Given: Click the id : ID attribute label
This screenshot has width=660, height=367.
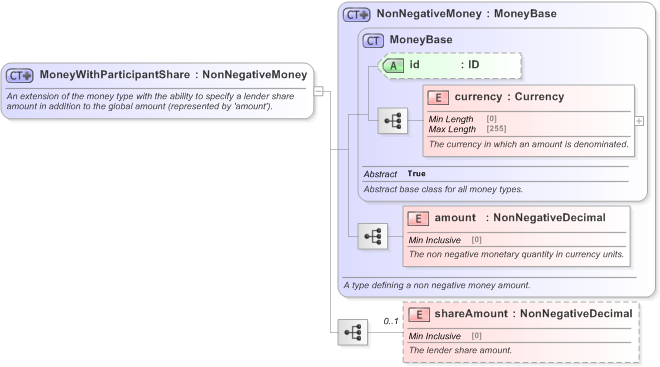Looking at the screenshot, I should [444, 64].
